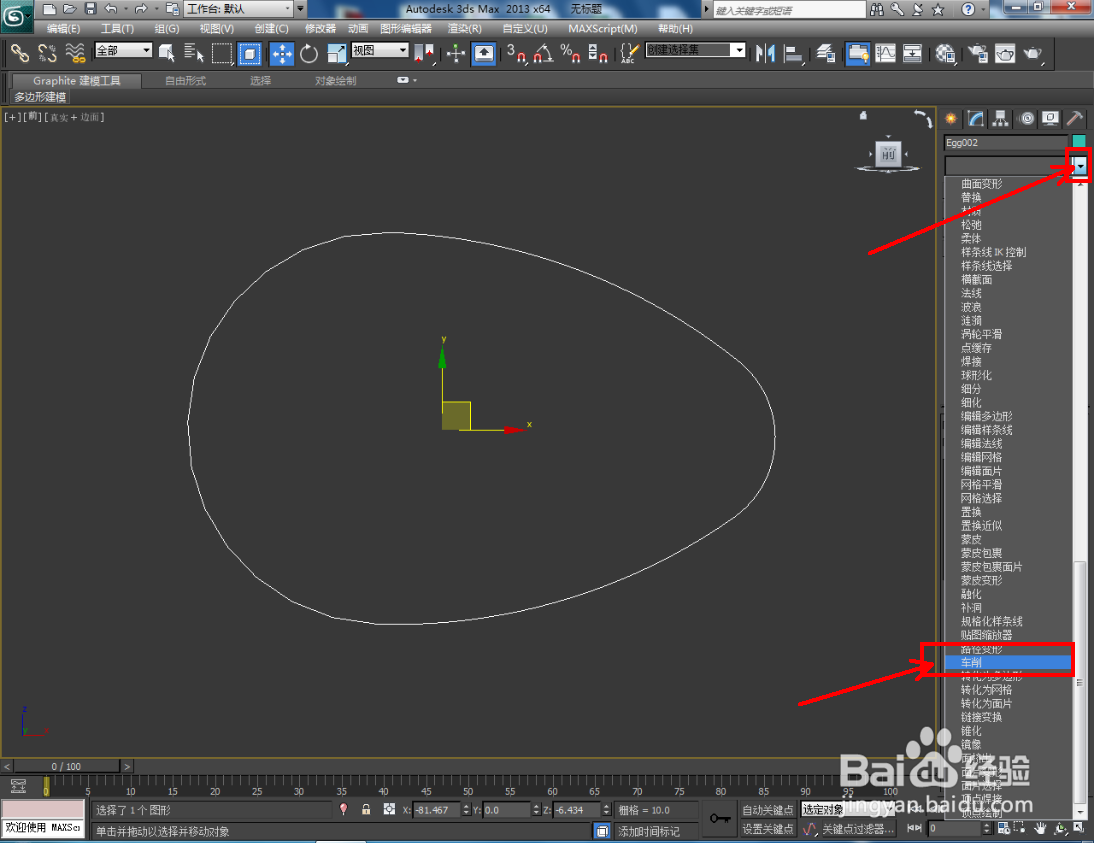The image size is (1094, 843).
Task: Activate the Select and Rotate tool
Action: (x=308, y=53)
